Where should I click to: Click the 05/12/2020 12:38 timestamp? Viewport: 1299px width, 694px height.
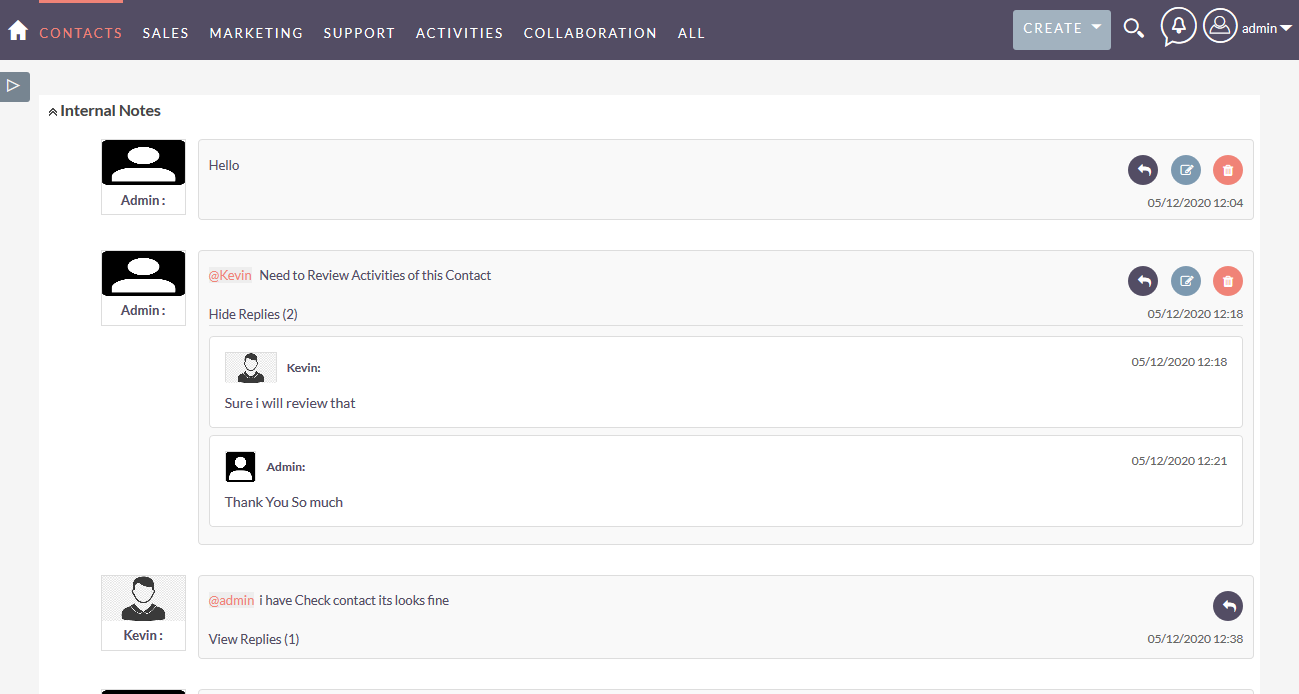tap(1195, 638)
